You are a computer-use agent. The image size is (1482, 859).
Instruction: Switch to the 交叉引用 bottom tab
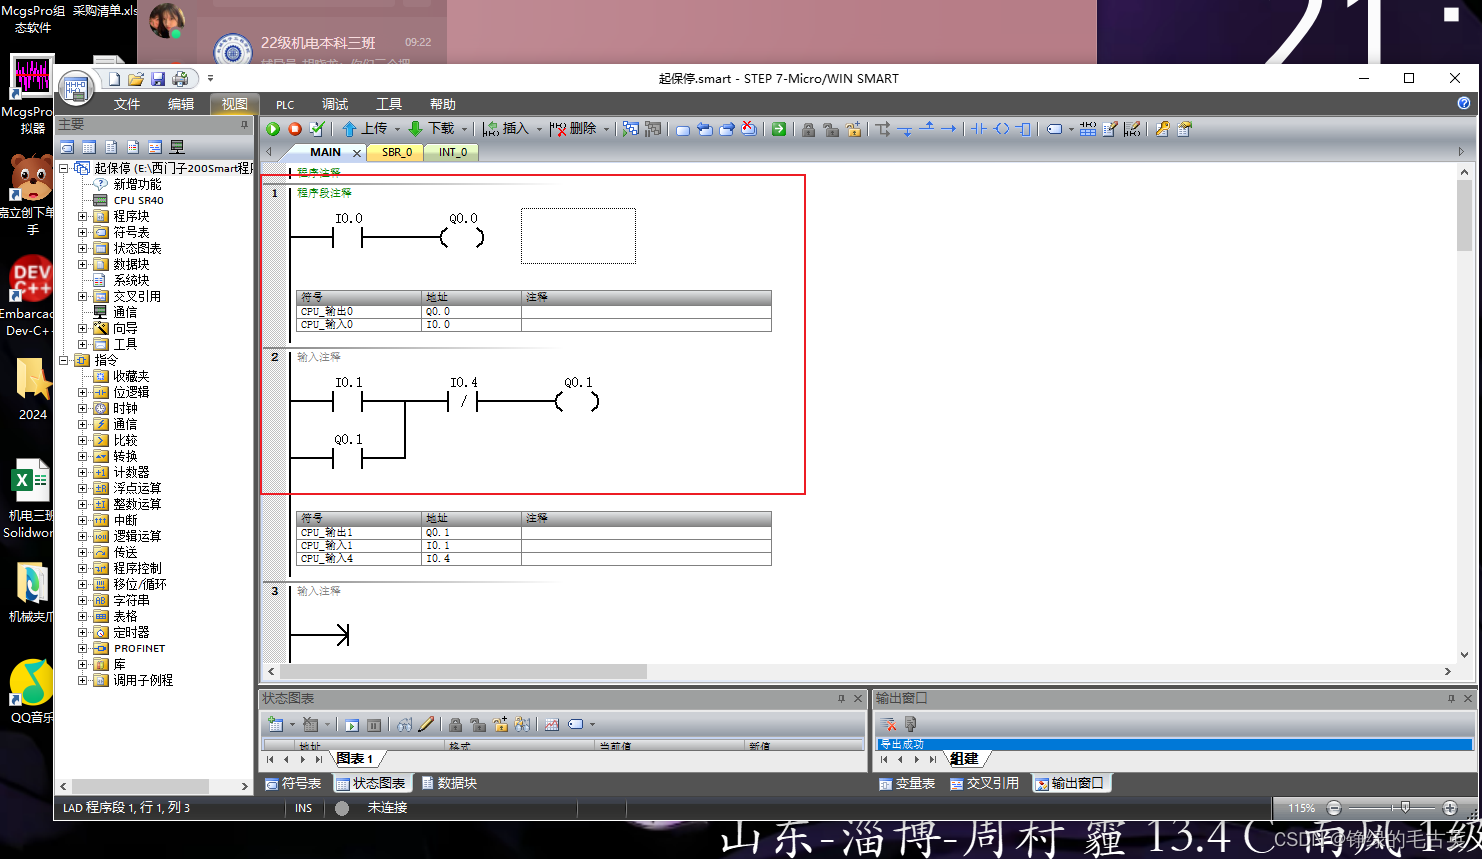tap(984, 783)
